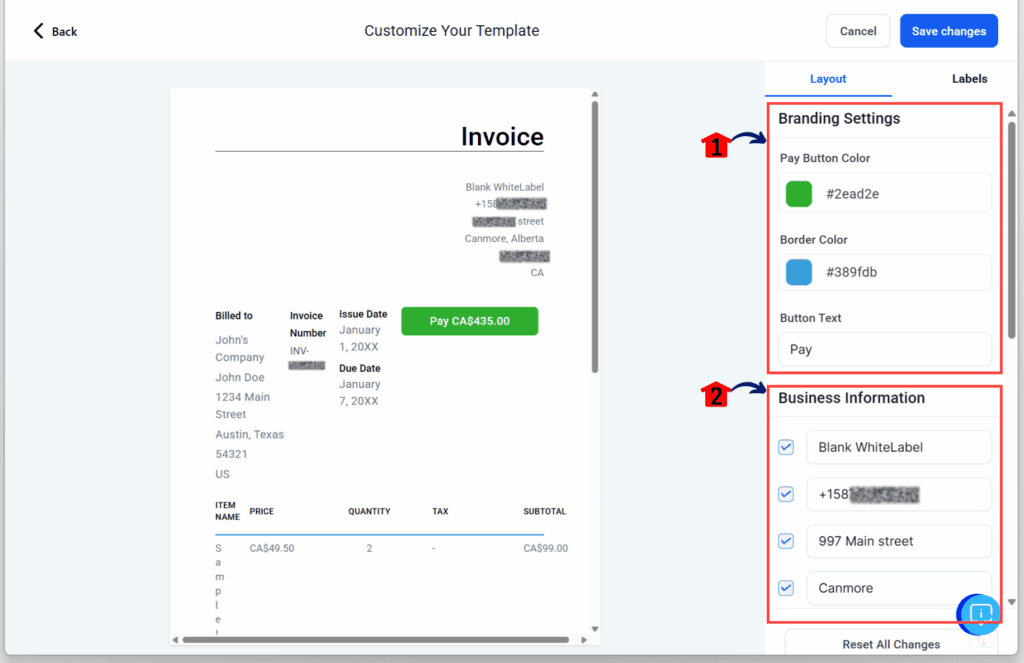1024x663 pixels.
Task: Click Reset All Changes button
Action: (x=890, y=644)
